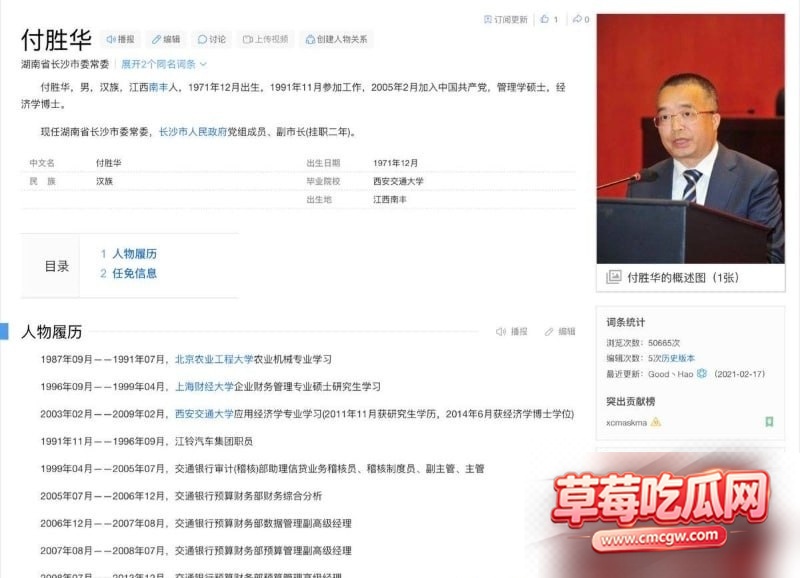Open the 南丰 link in the intro

pyautogui.click(x=159, y=88)
